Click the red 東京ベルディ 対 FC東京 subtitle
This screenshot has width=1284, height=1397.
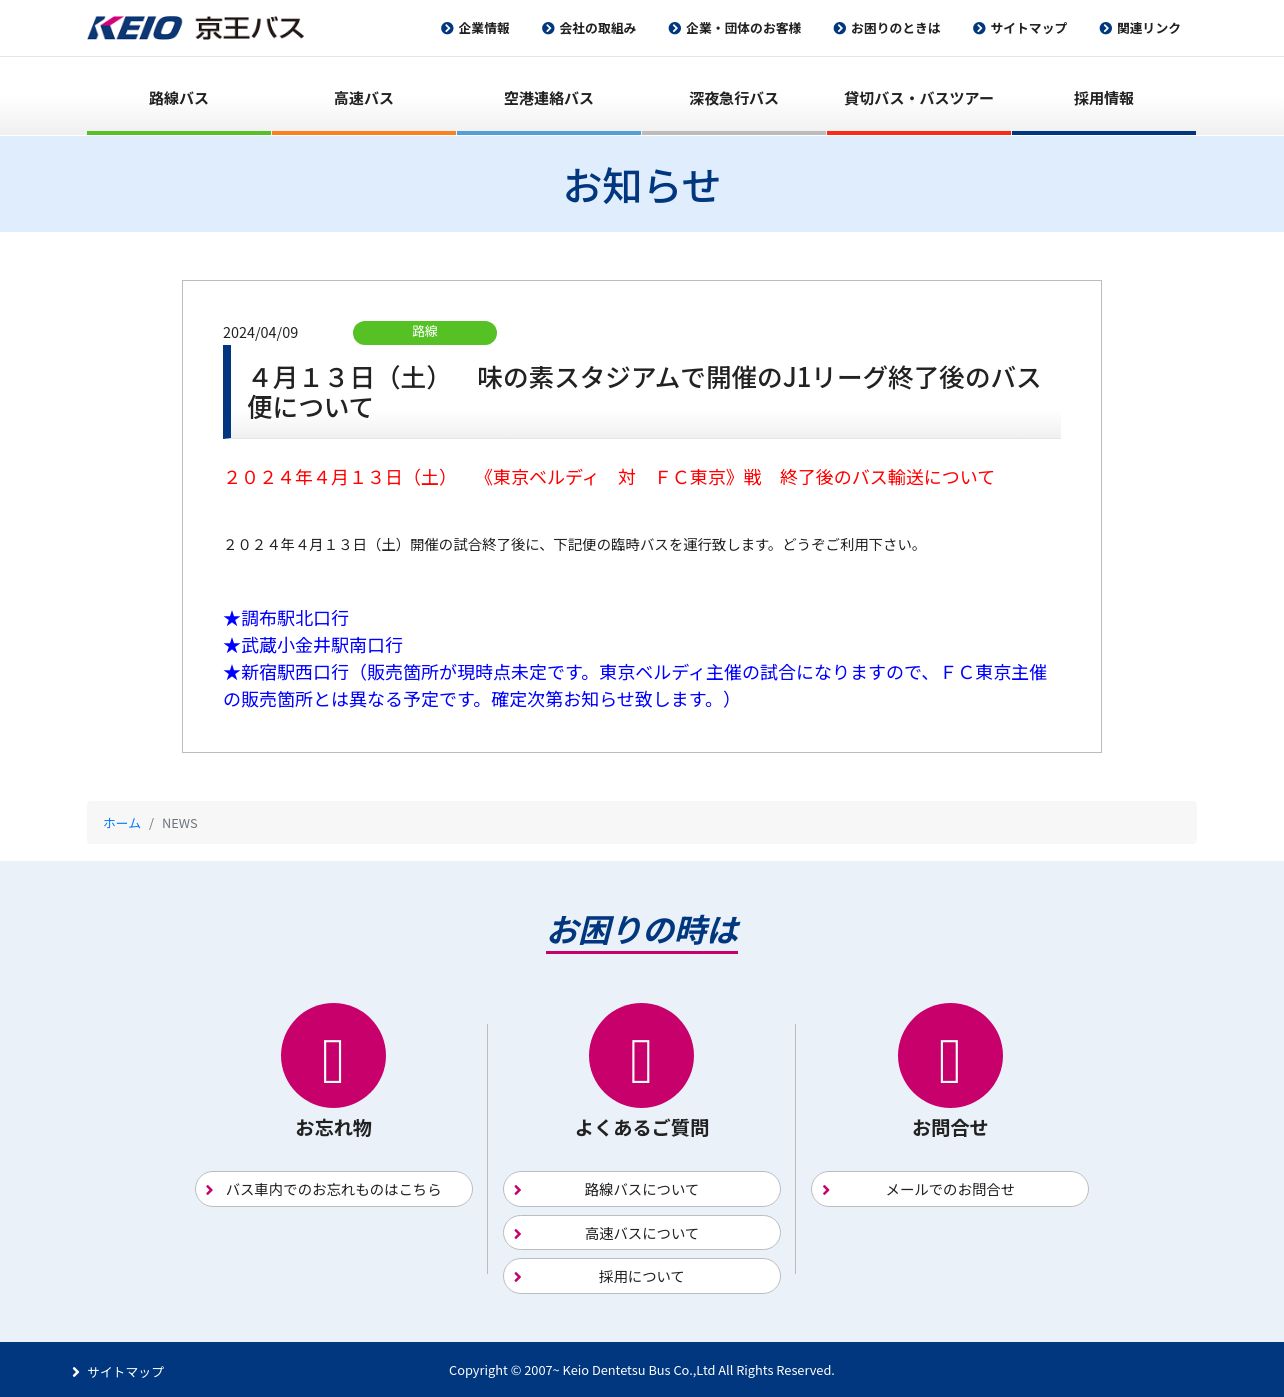(x=609, y=477)
